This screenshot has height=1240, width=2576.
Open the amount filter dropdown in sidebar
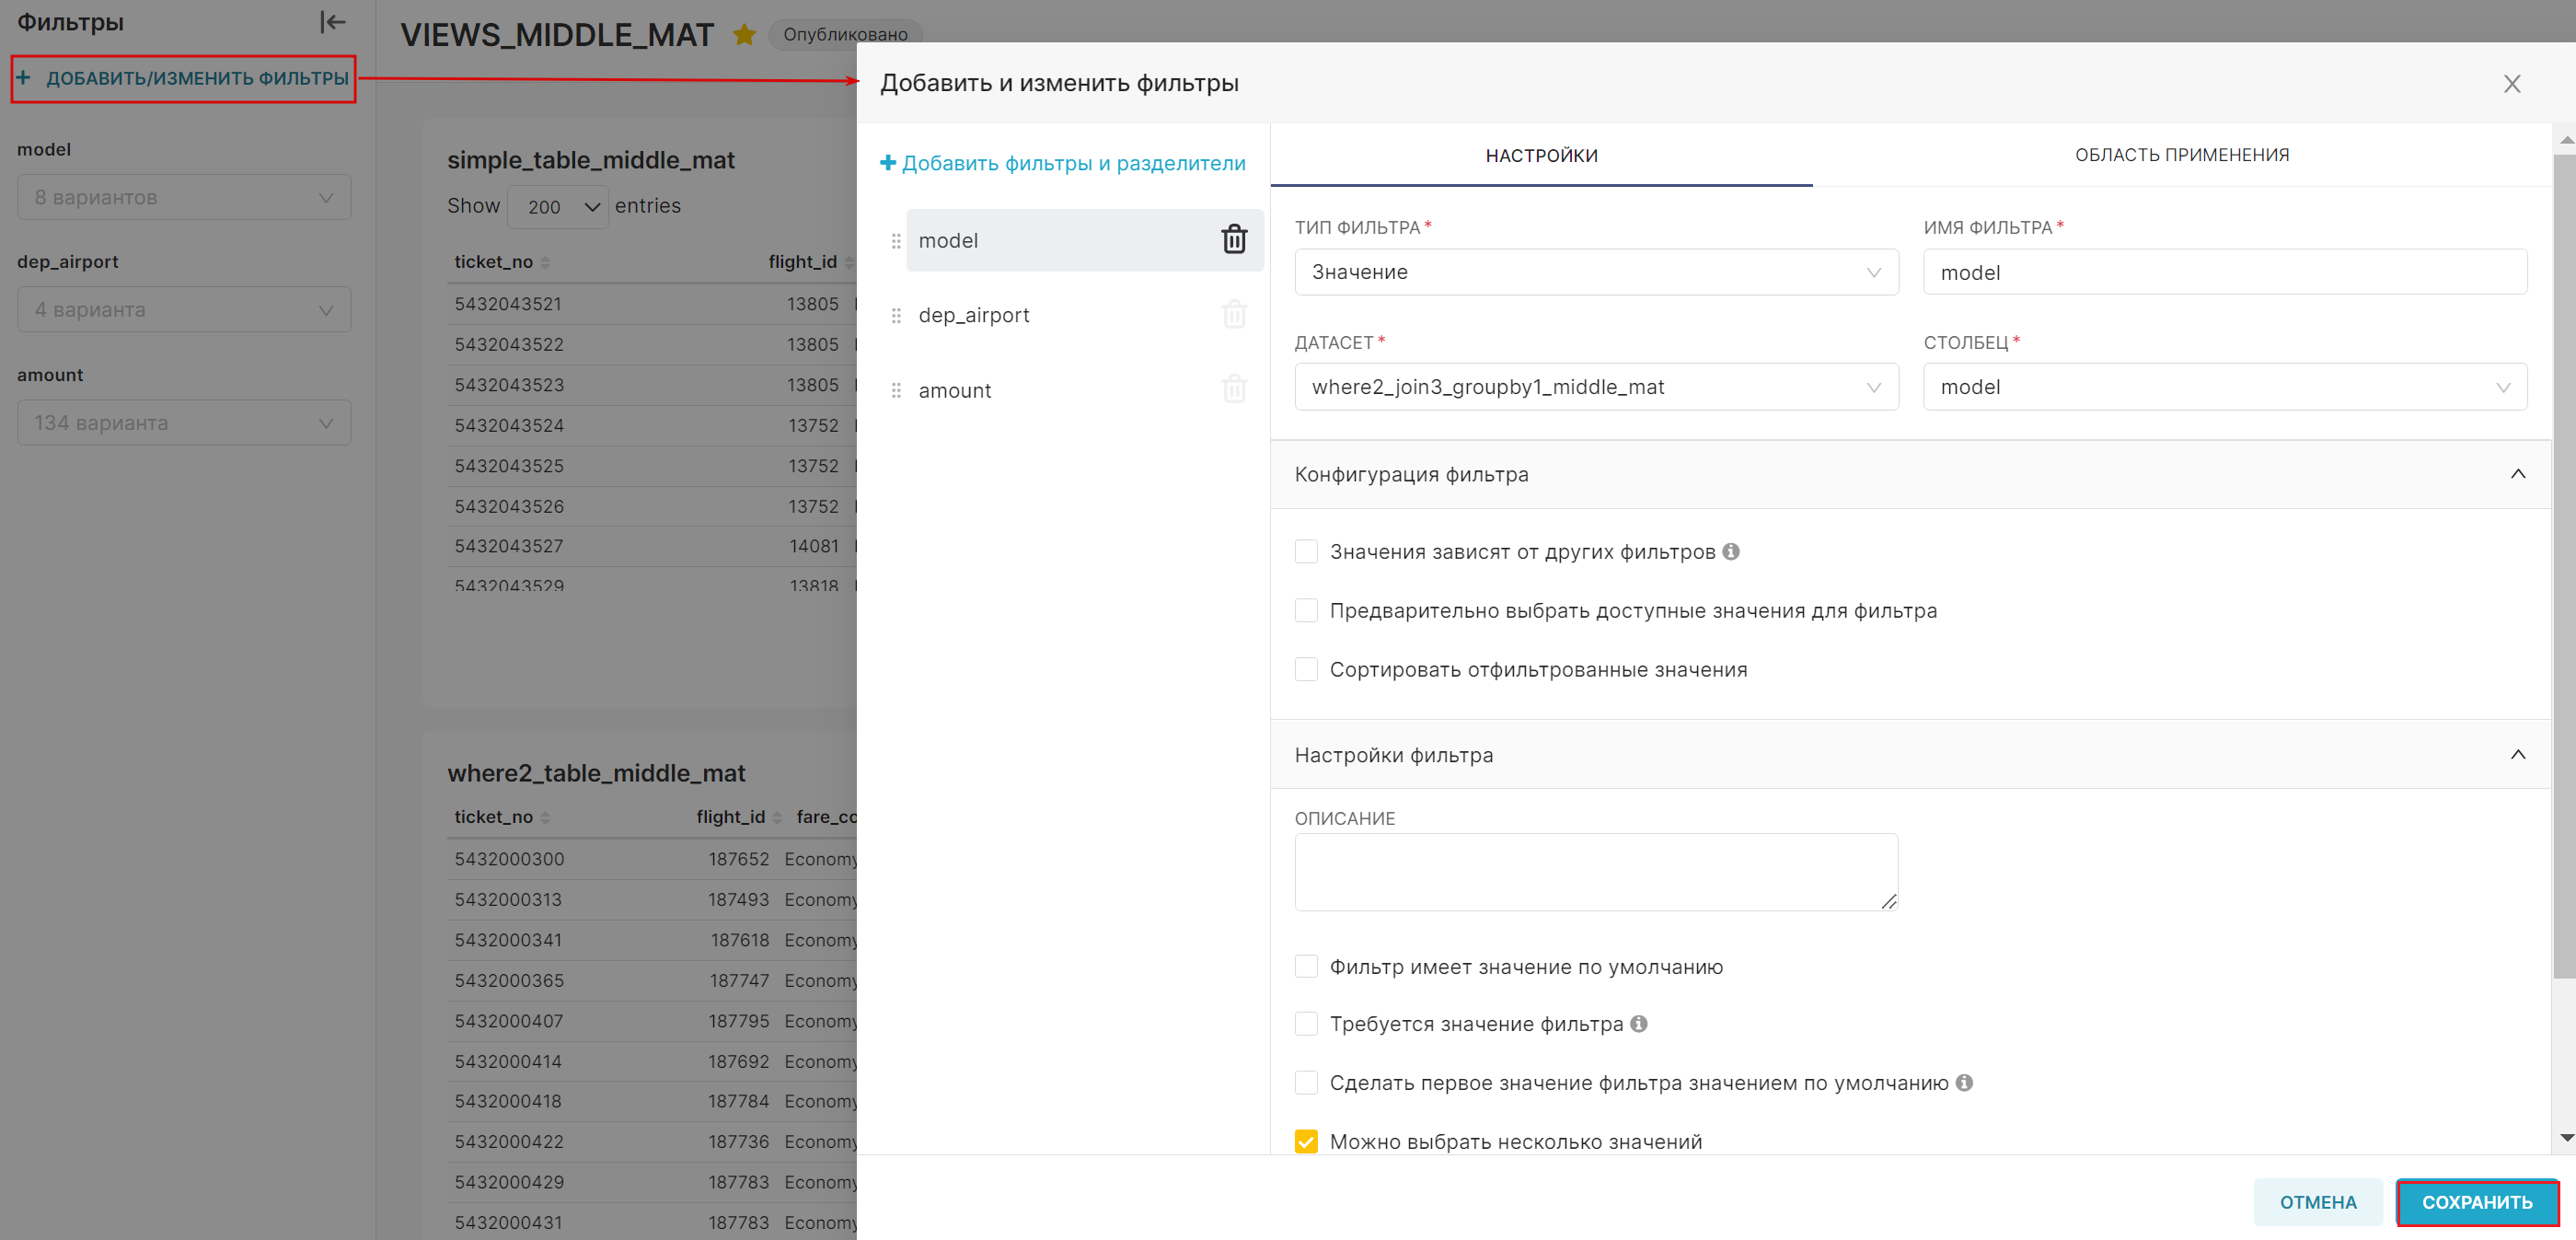click(x=184, y=423)
